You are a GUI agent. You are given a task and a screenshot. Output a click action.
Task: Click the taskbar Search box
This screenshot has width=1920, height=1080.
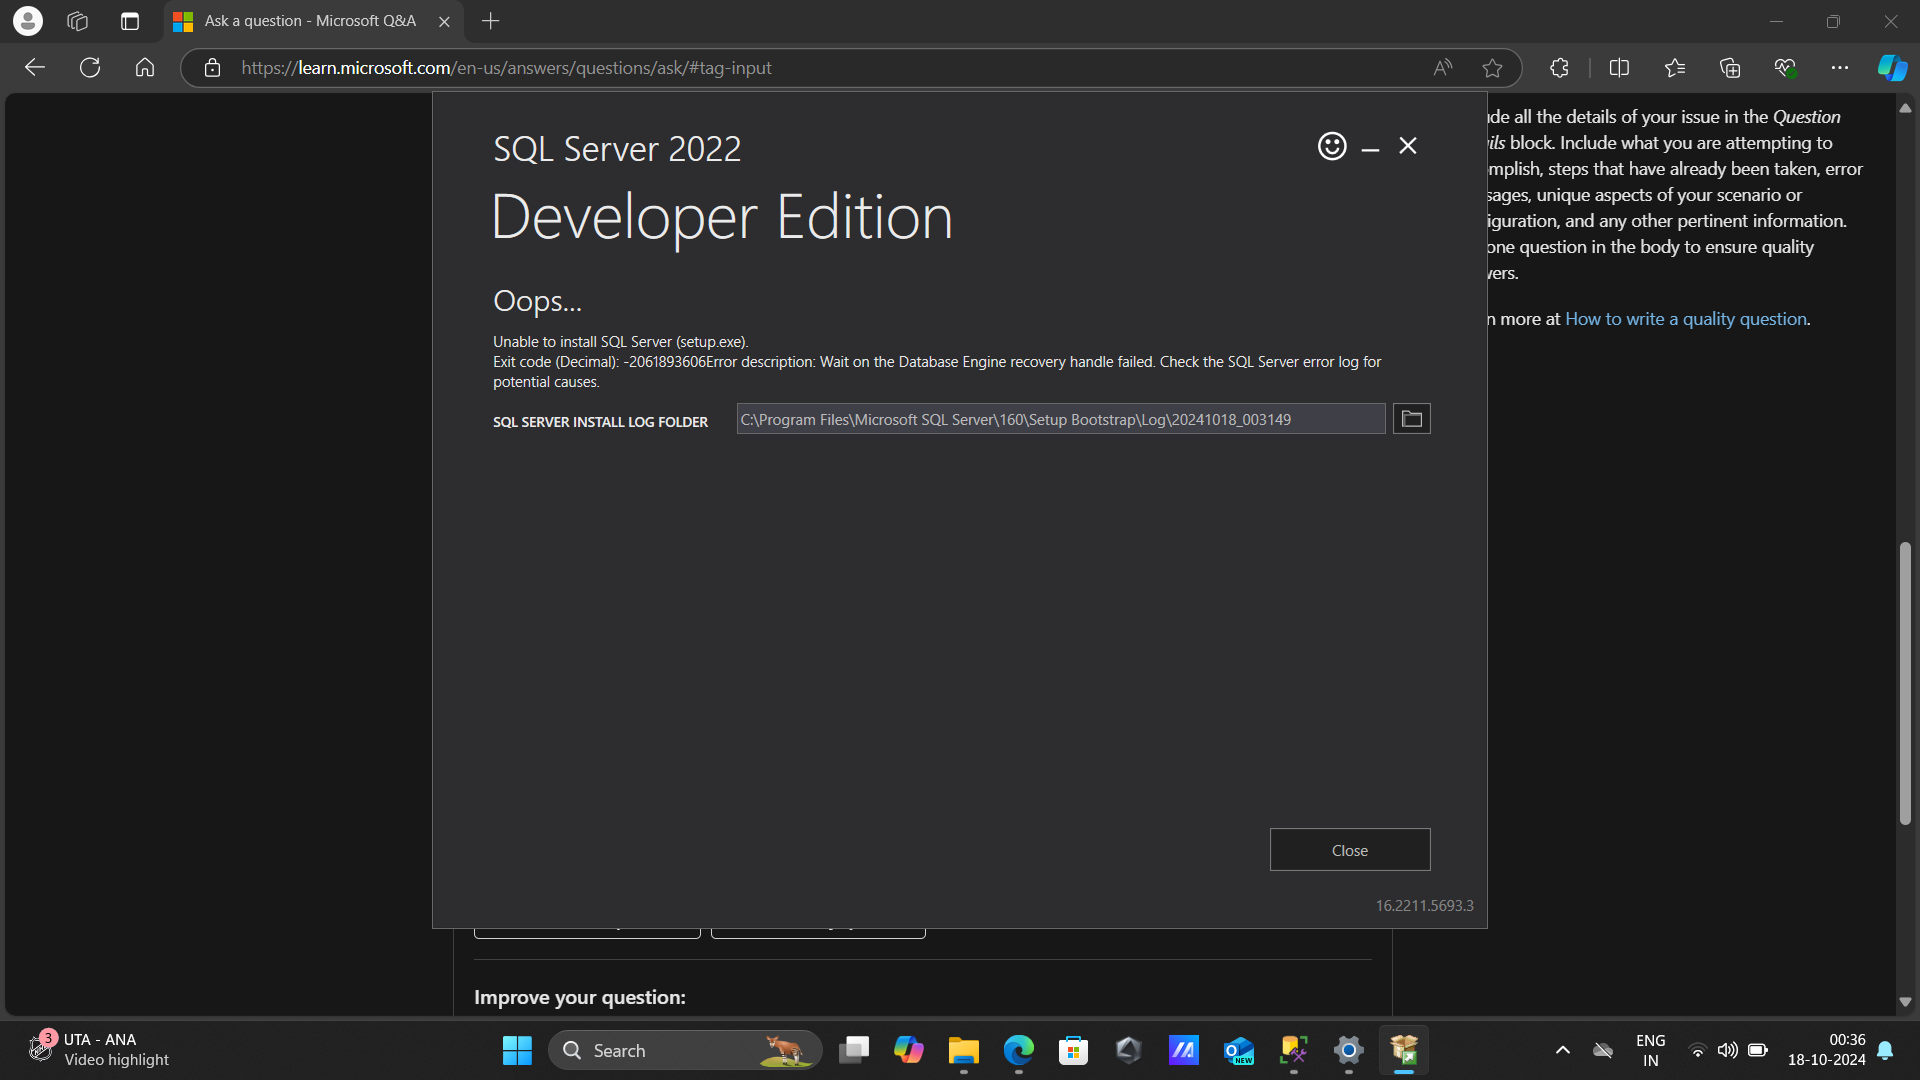[685, 1050]
